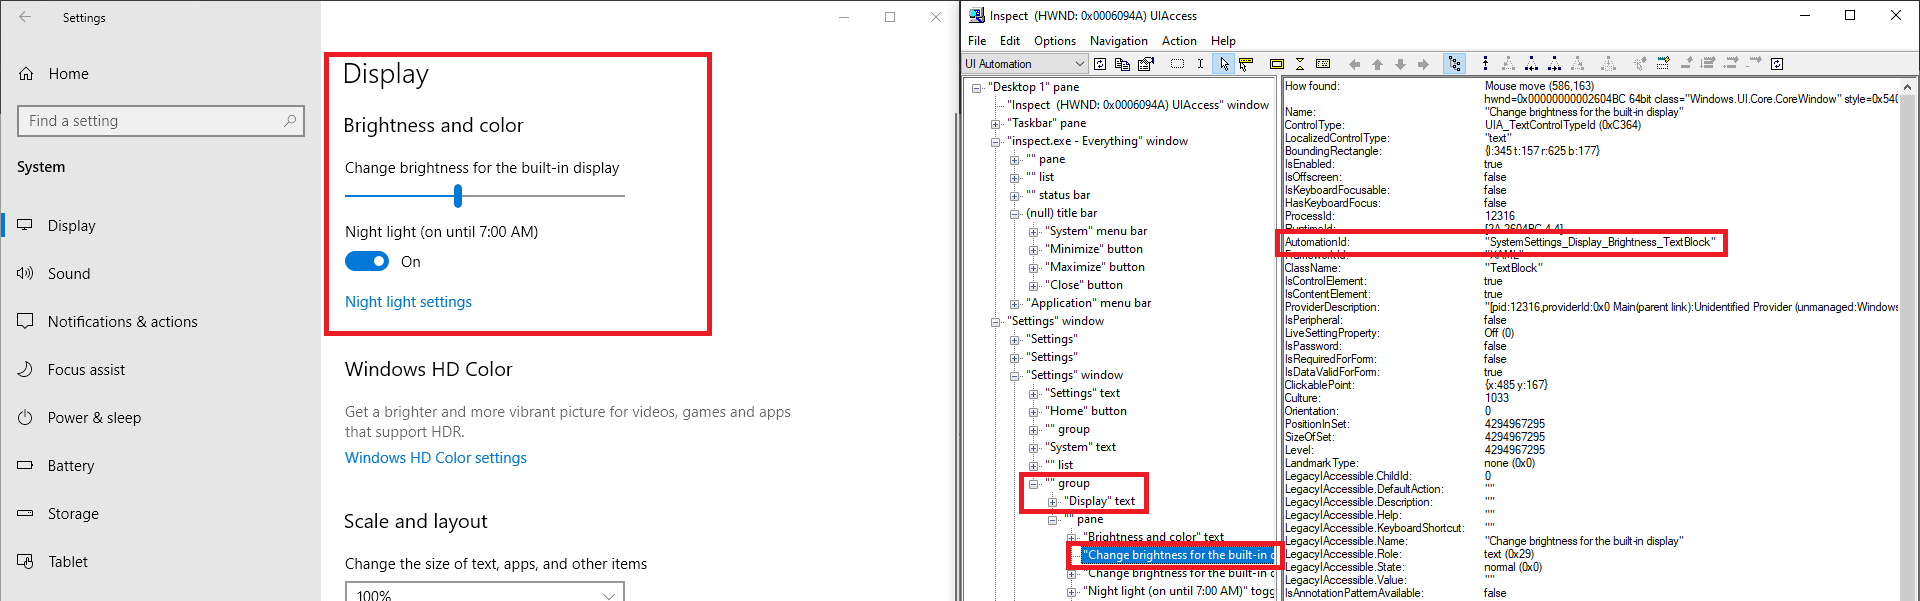The width and height of the screenshot is (1920, 601).
Task: Select the "Maximize" button tree row
Action: pyautogui.click(x=1095, y=267)
